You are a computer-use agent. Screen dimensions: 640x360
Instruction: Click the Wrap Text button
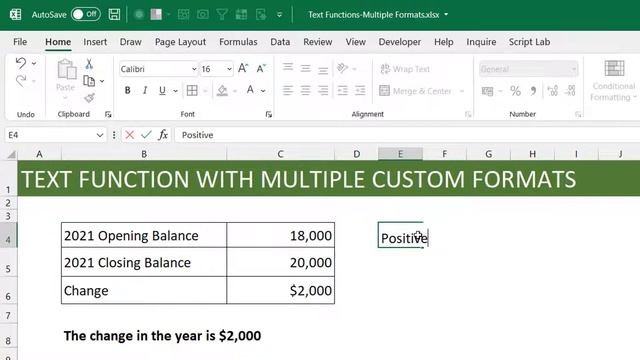point(405,69)
